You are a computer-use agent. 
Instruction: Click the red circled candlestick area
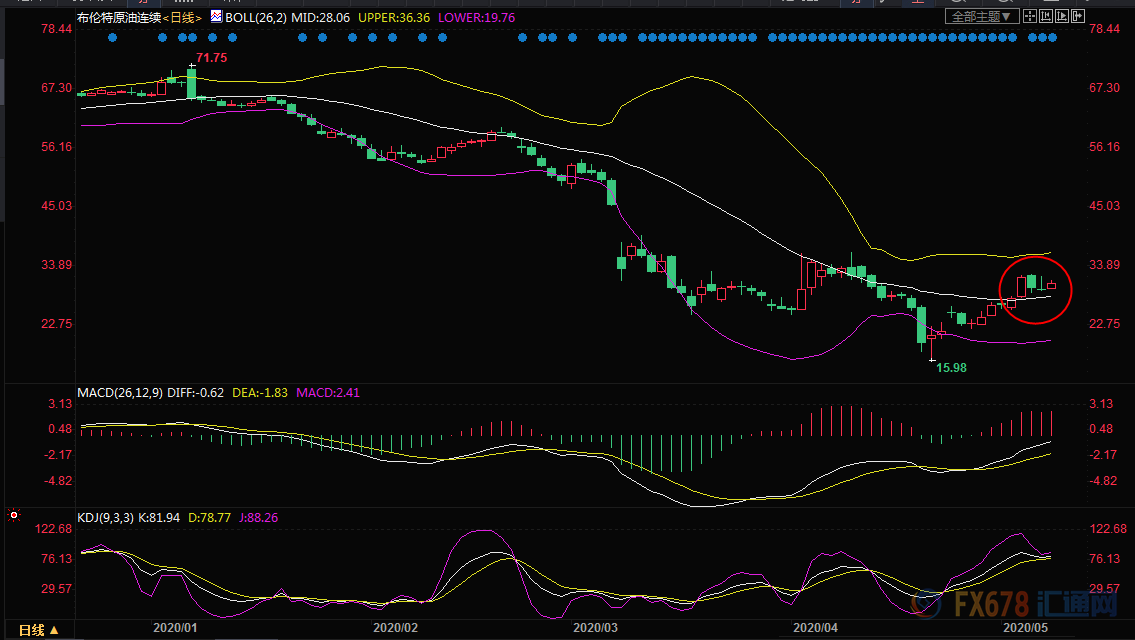[x=1035, y=289]
